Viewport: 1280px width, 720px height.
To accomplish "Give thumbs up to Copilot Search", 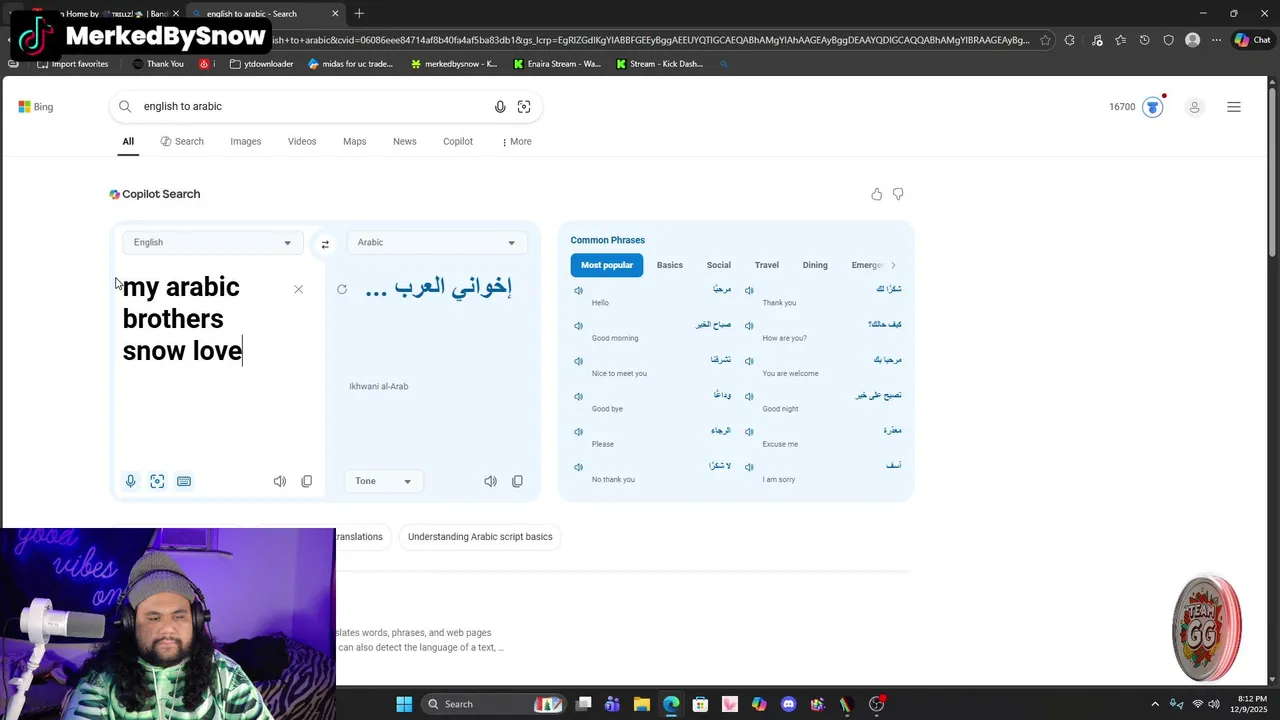I will pos(877,194).
